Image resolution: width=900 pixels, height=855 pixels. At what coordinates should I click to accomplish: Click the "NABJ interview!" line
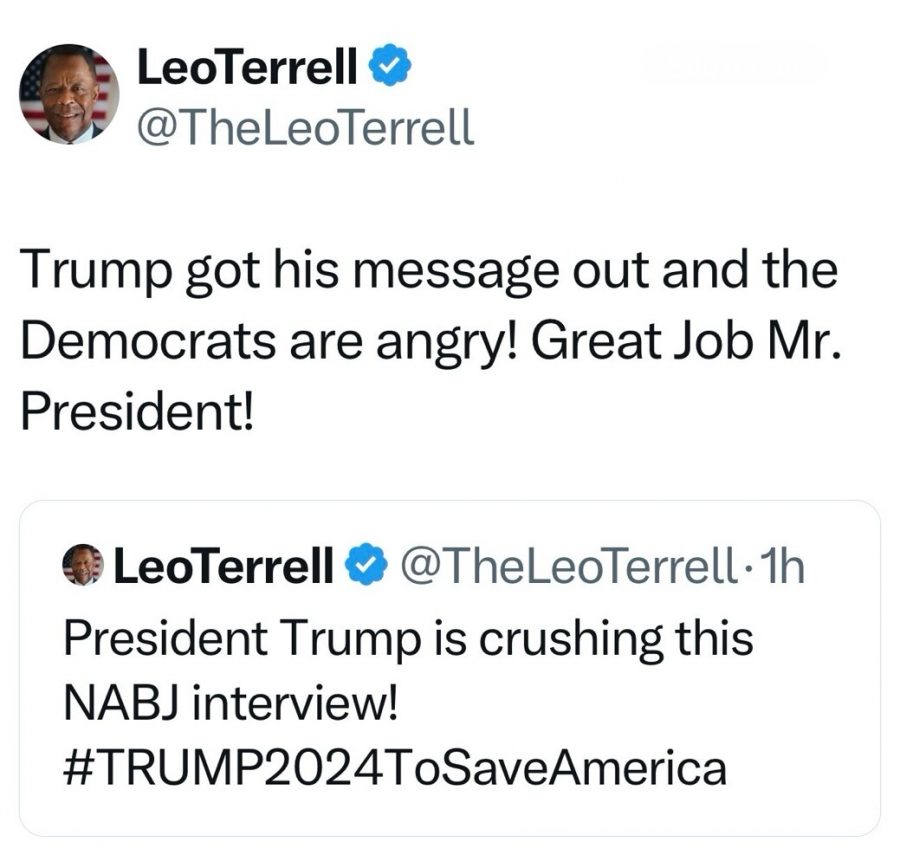pos(231,702)
